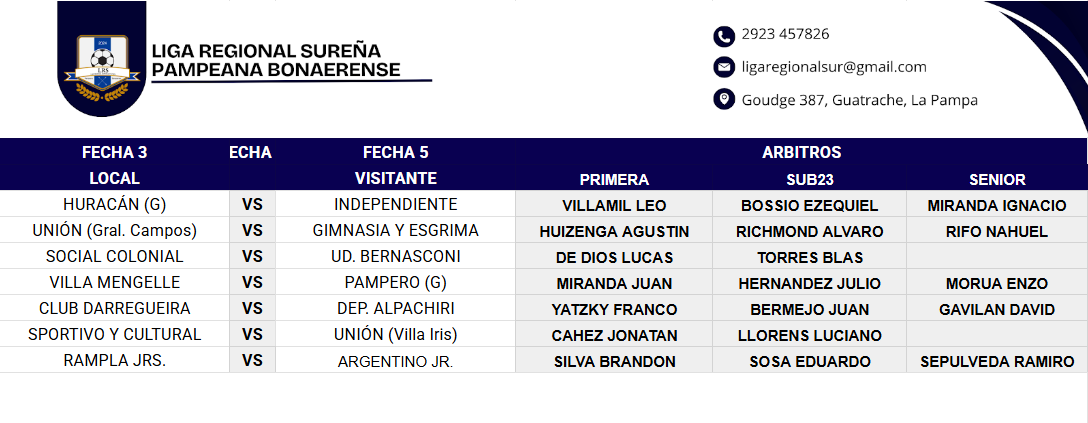
Task: Click the Goudge 387 address text
Action: click(859, 100)
